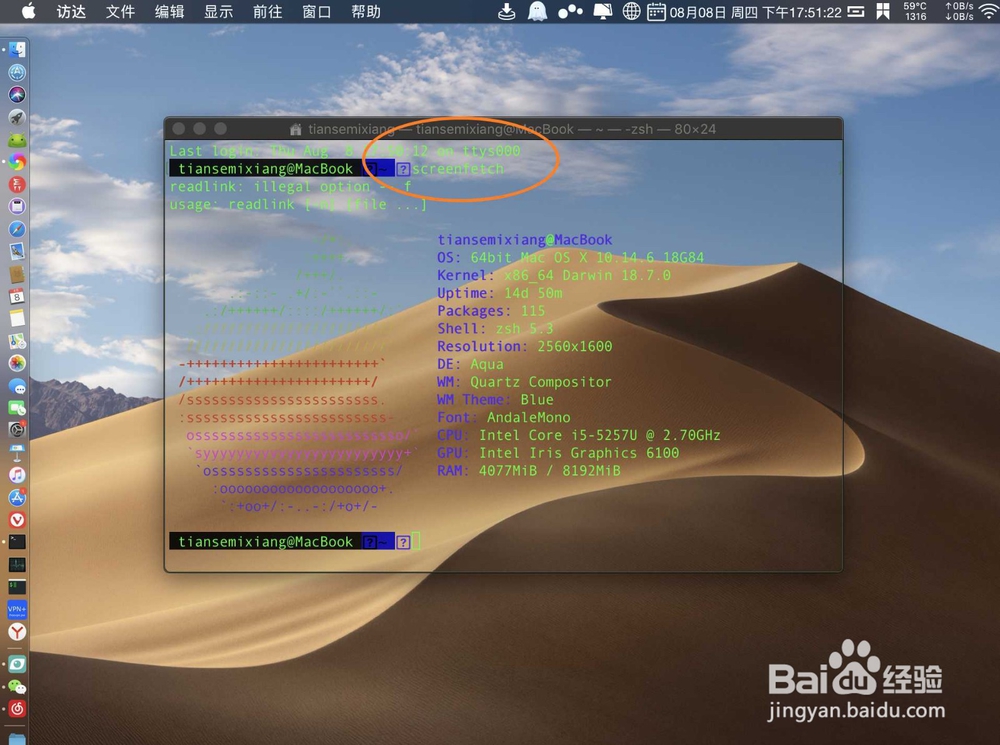Open Launchpad rocket icon in dock
Screen dimensions: 1000x745
coord(17,117)
